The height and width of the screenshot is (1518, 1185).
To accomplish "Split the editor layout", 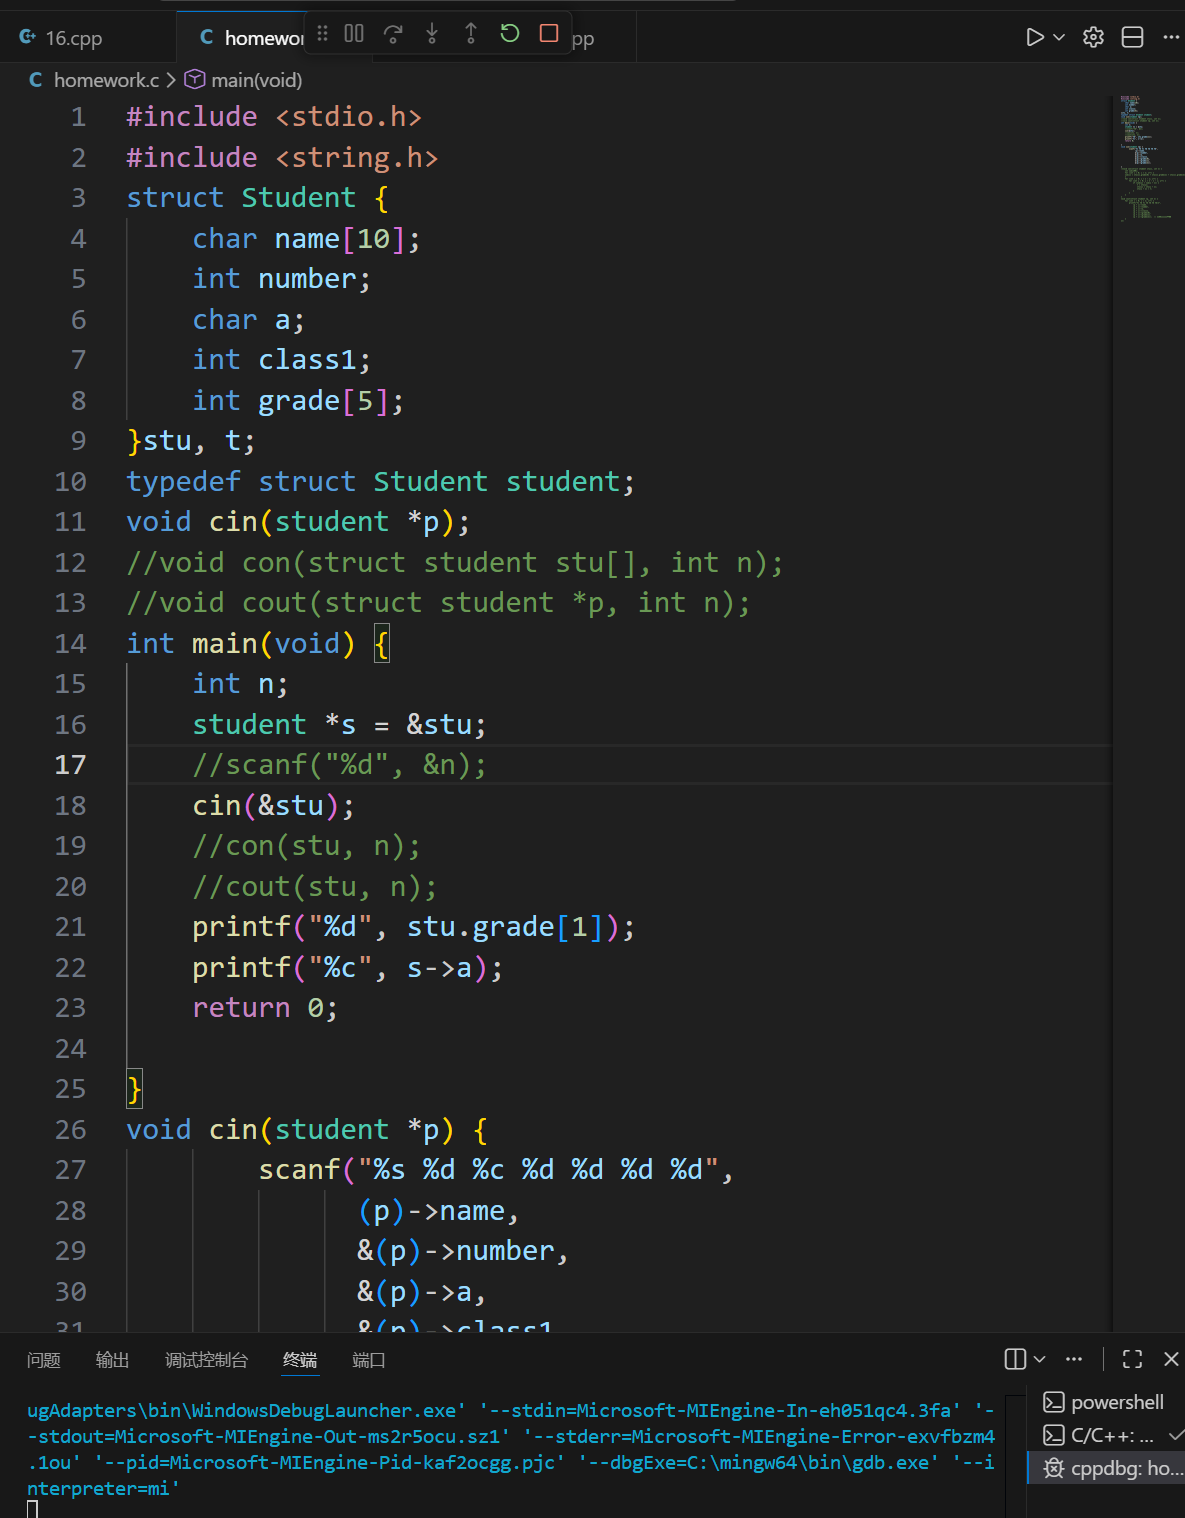I will click(x=1132, y=37).
